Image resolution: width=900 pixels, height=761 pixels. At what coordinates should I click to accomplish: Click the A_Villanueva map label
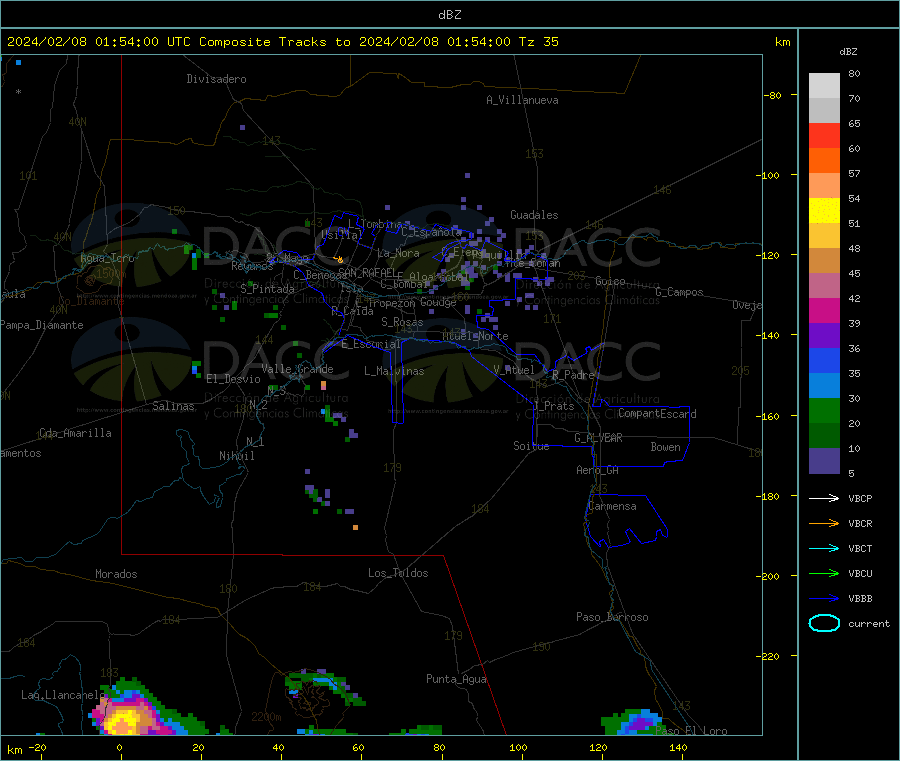click(x=522, y=100)
